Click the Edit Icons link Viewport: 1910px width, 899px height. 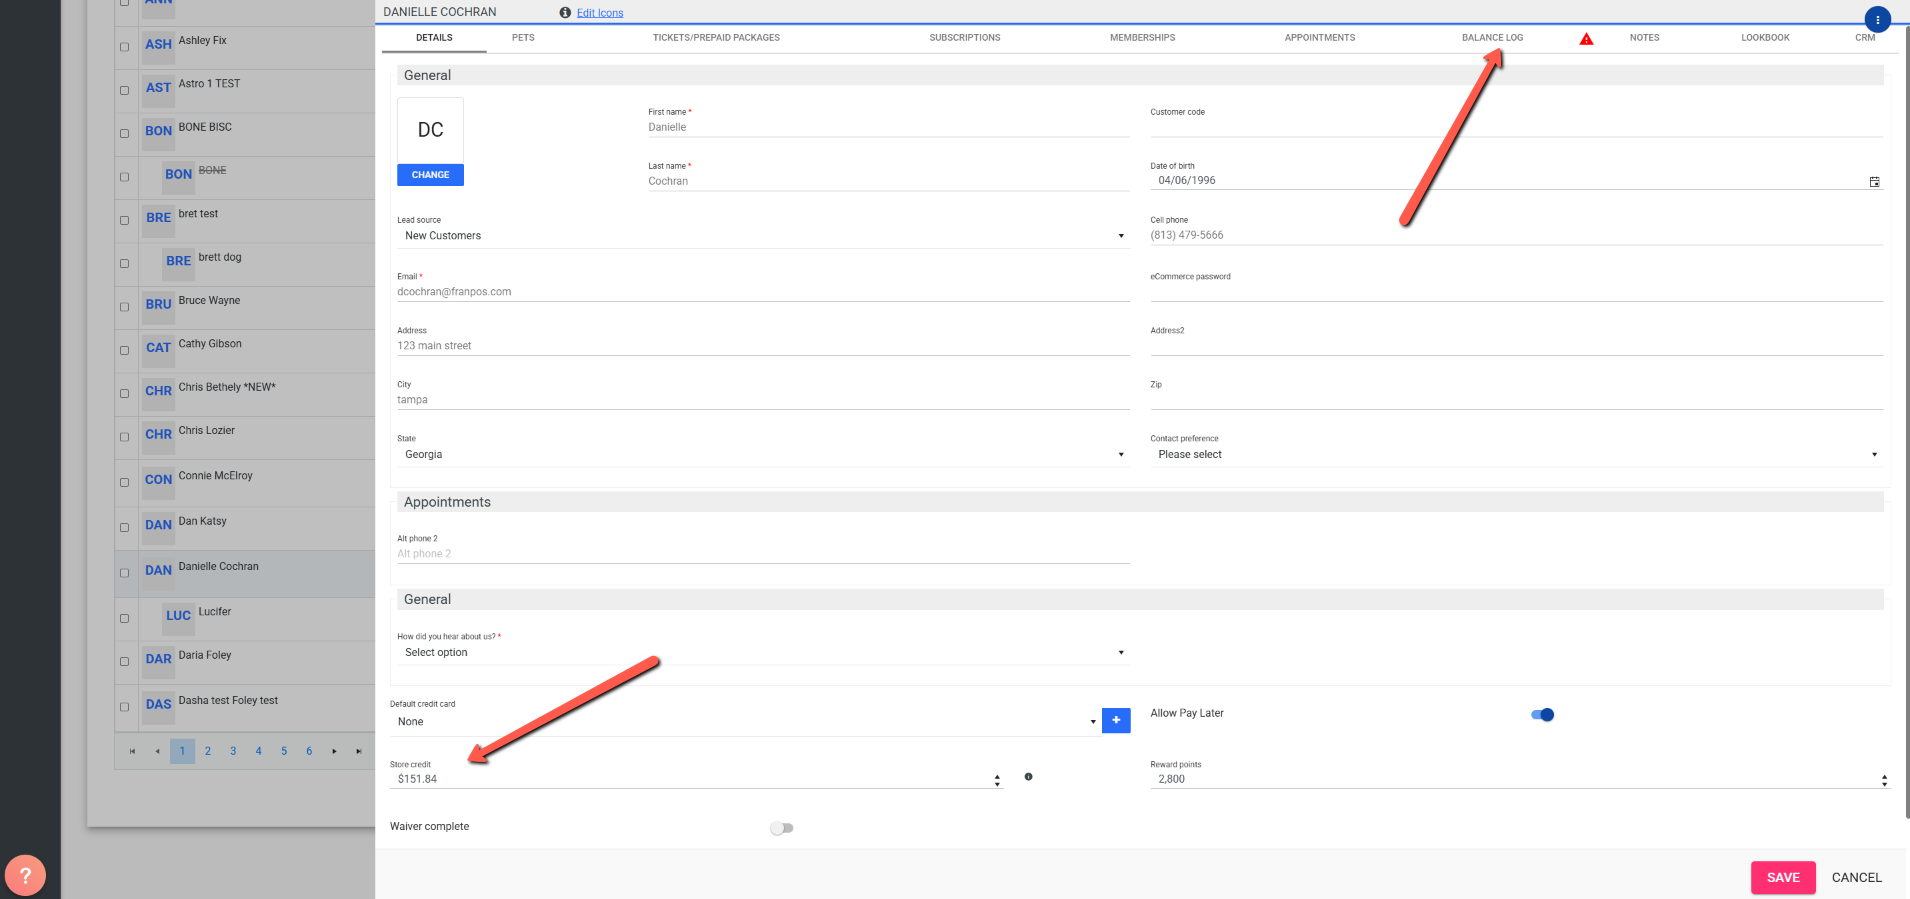pos(600,13)
